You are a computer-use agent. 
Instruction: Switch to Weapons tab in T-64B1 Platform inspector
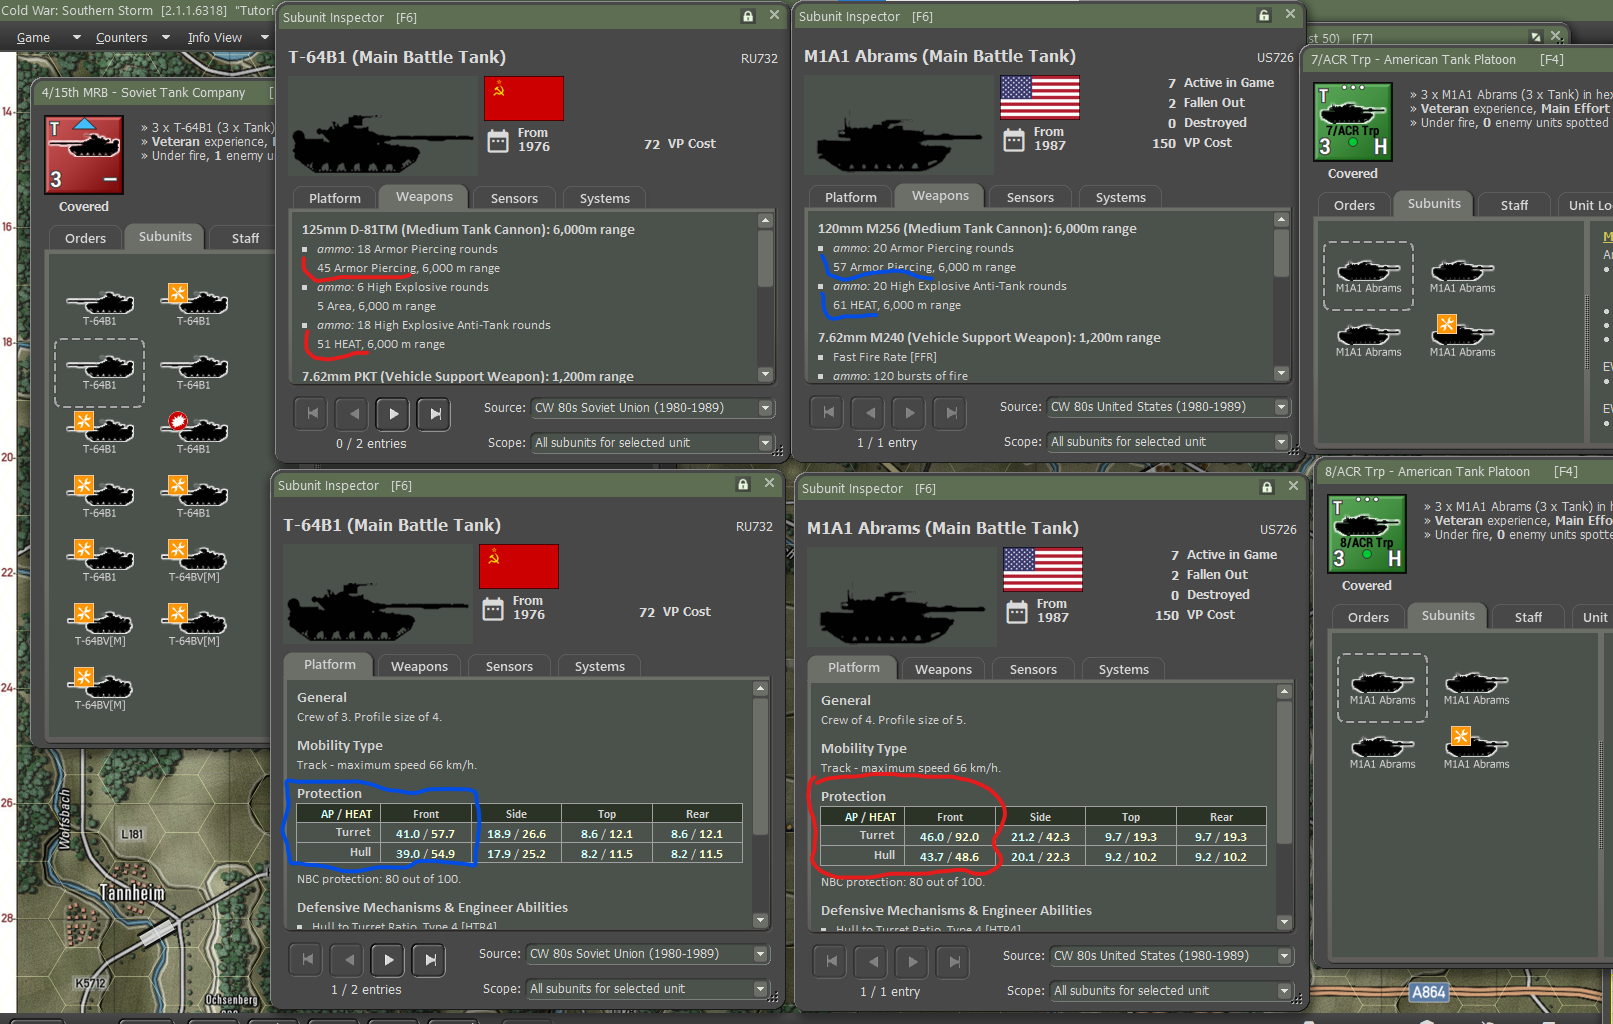point(419,666)
